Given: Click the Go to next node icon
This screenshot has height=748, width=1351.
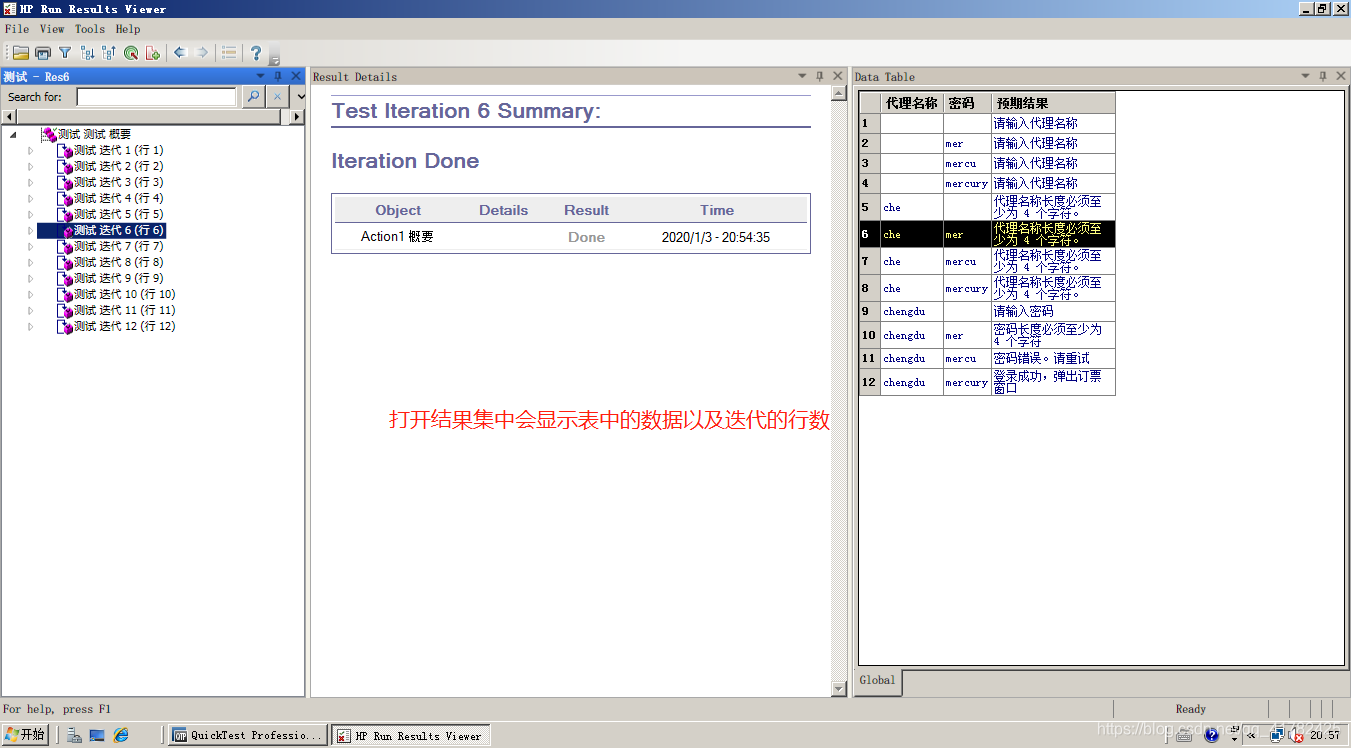Looking at the screenshot, I should tap(87, 53).
